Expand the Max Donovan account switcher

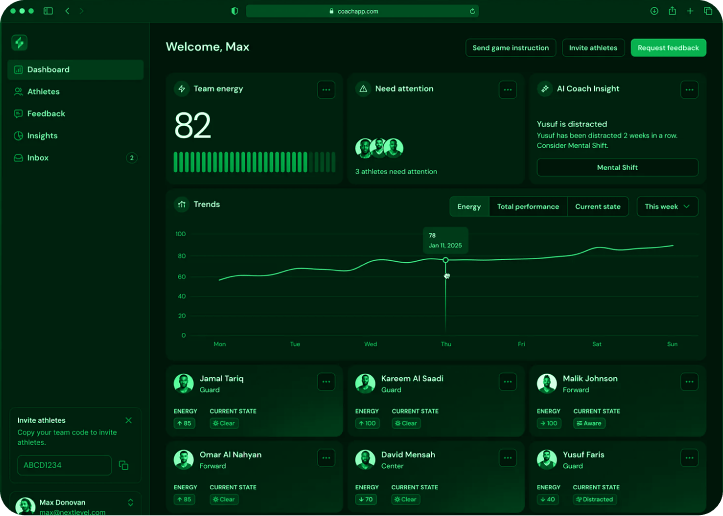[x=130, y=502]
